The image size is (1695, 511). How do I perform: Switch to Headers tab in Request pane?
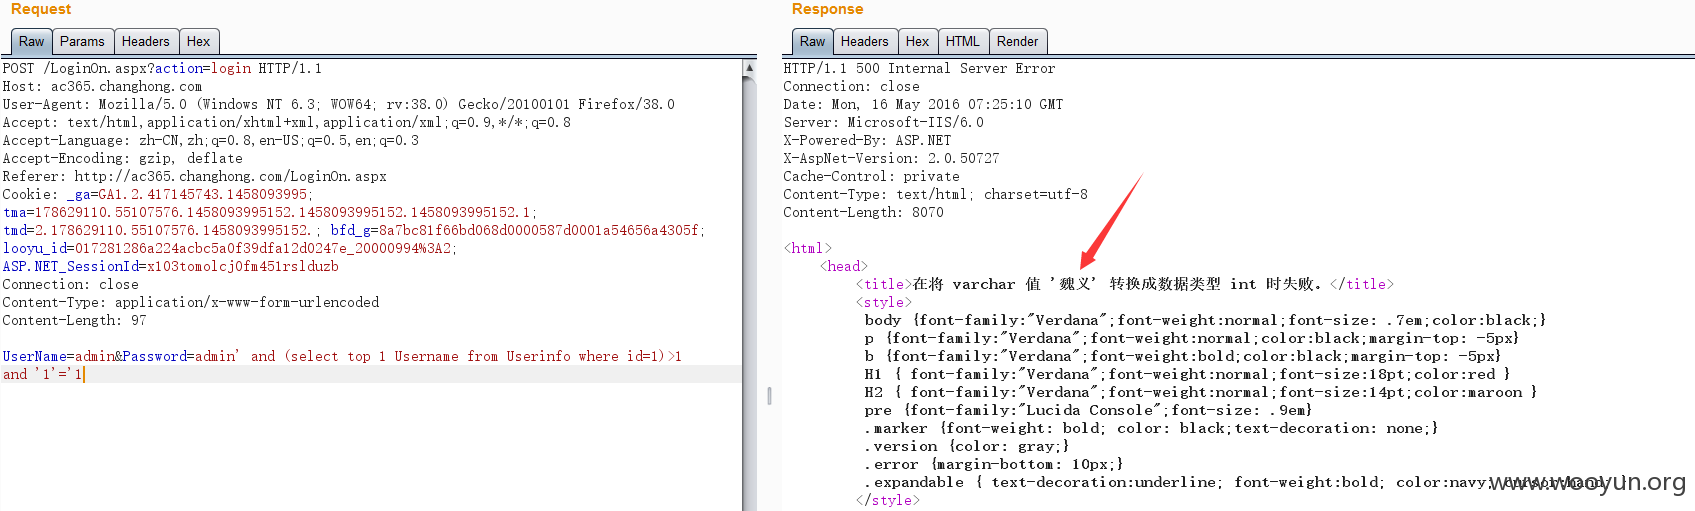tap(146, 41)
